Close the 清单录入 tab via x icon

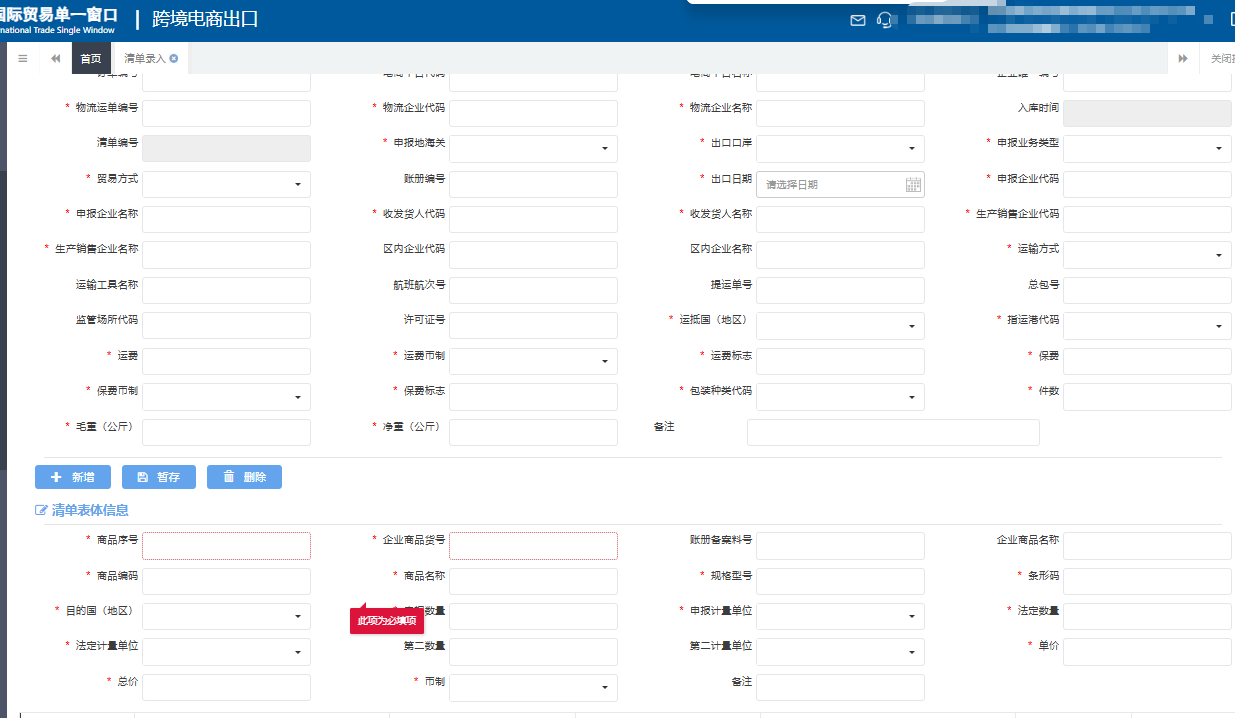[x=174, y=59]
